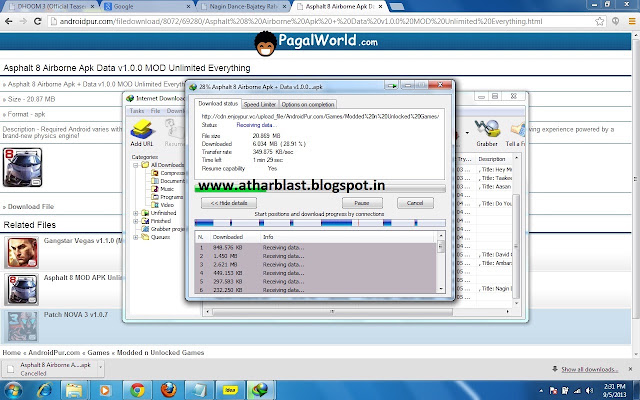Open Firefox from taskbar
This screenshot has width=640, height=400.
tap(168, 390)
